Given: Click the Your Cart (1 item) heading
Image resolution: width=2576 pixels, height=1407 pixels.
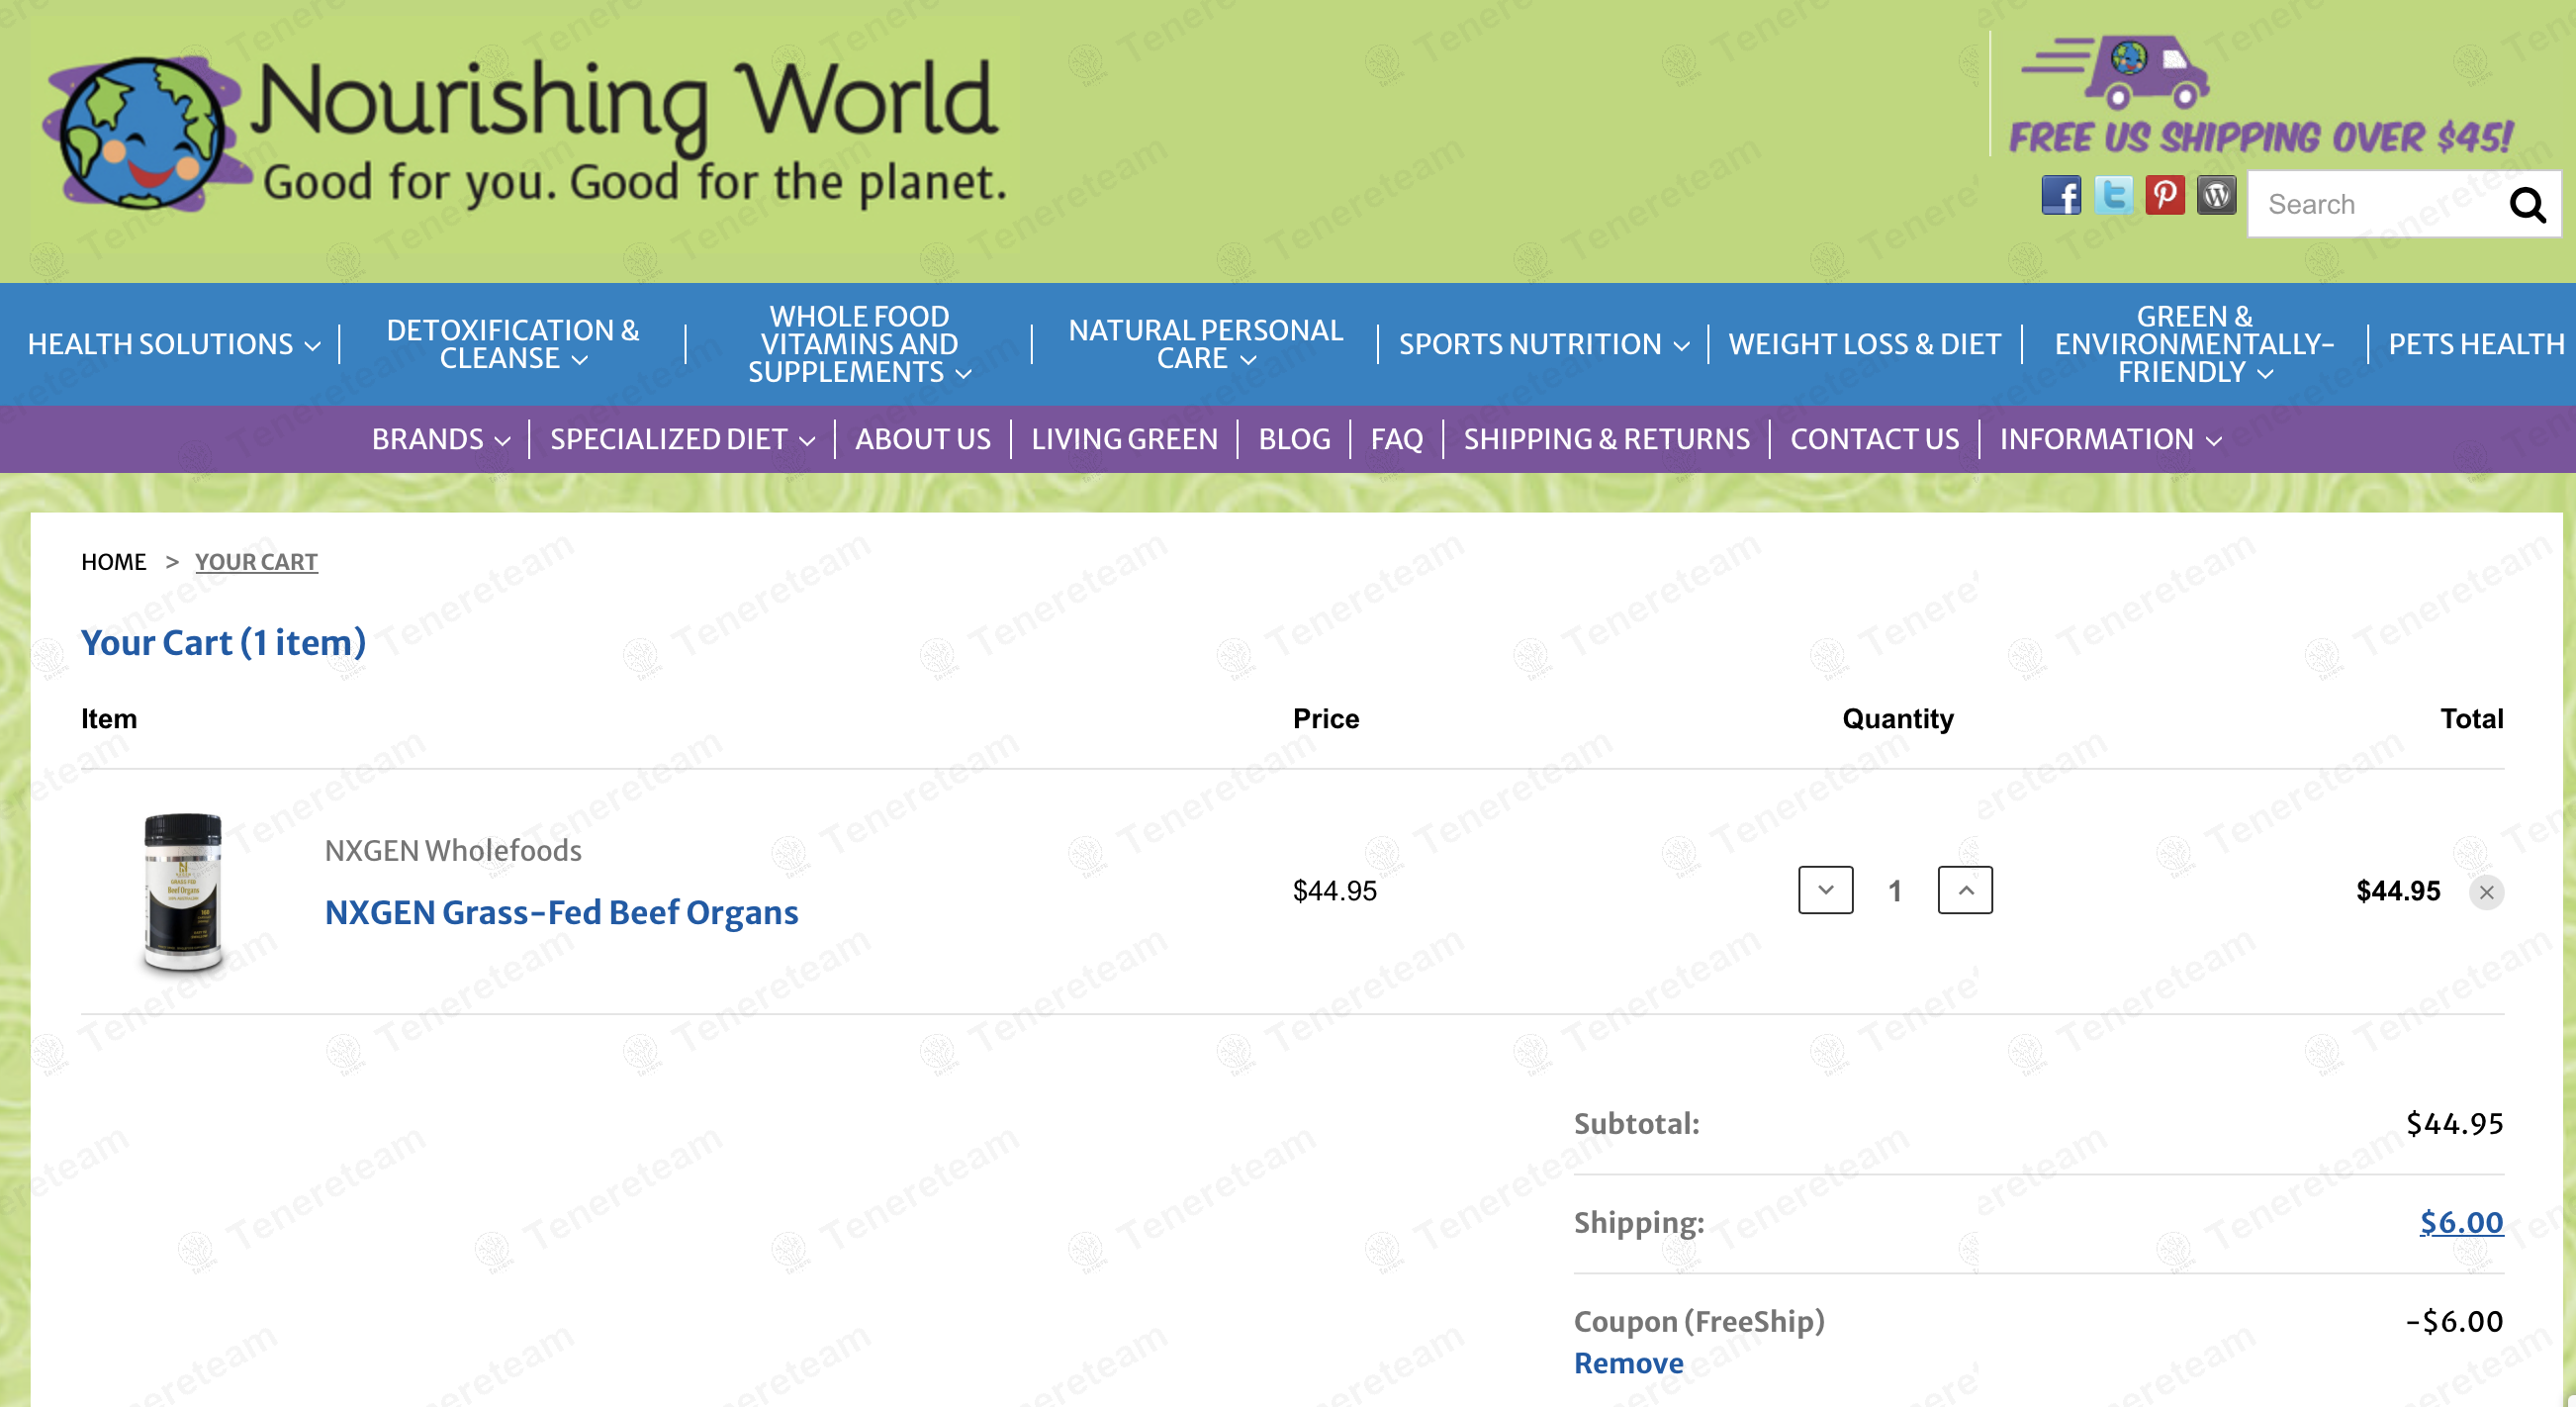Looking at the screenshot, I should [x=223, y=642].
